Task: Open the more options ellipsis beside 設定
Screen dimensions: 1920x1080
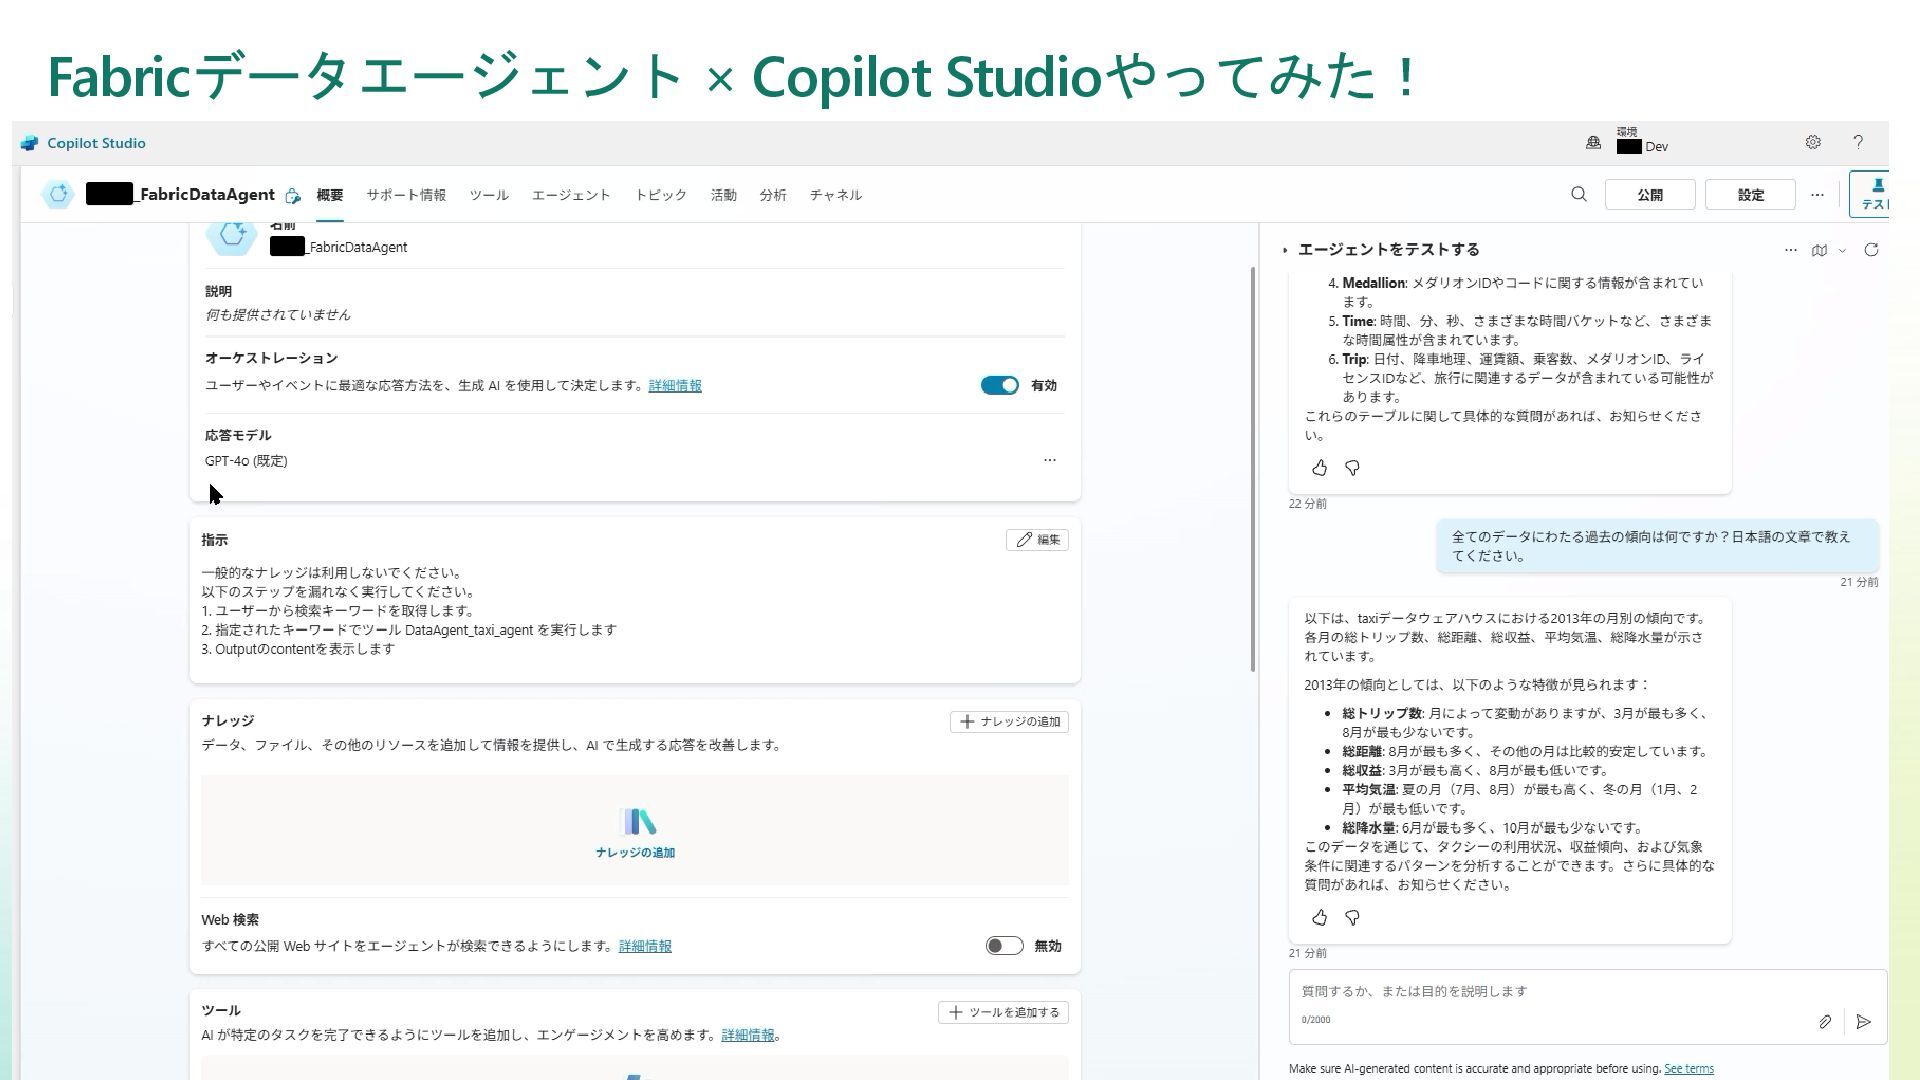Action: (x=1817, y=194)
